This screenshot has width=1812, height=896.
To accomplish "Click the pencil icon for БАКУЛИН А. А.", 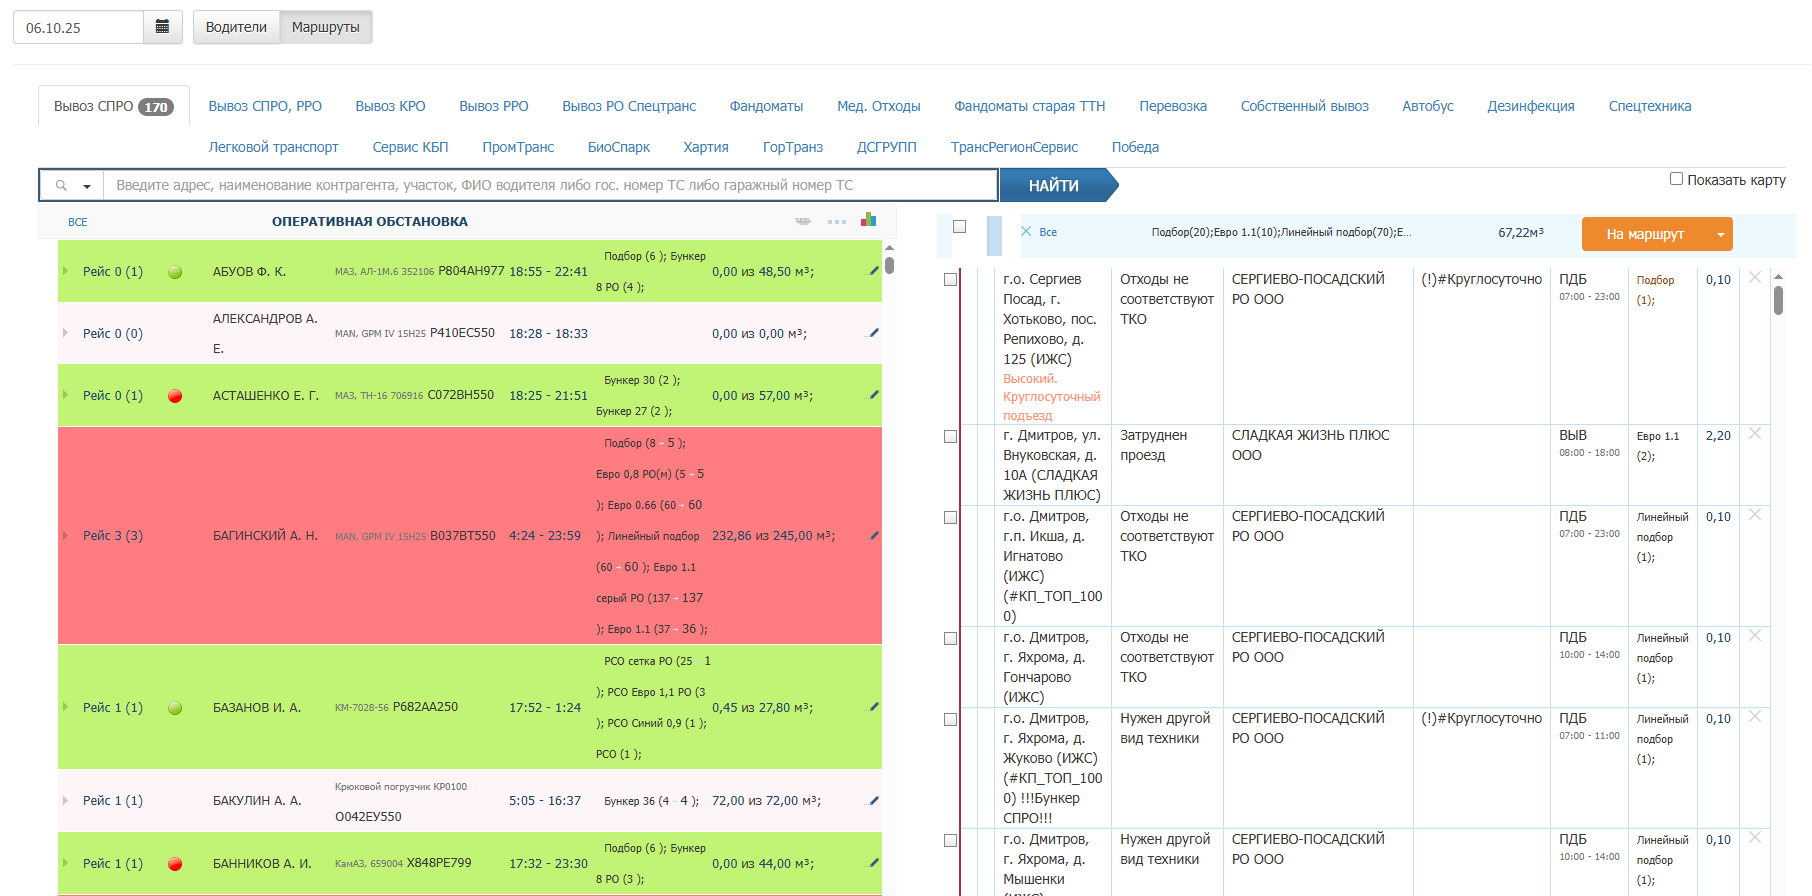I will [873, 800].
